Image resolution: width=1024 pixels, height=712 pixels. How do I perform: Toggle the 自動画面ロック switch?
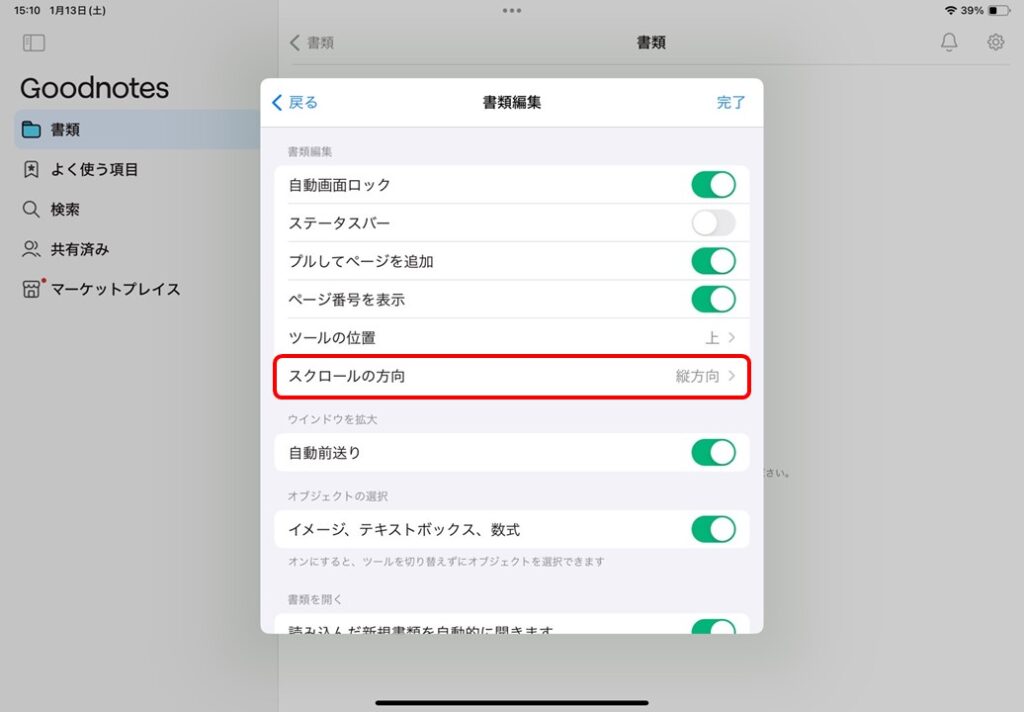(713, 185)
